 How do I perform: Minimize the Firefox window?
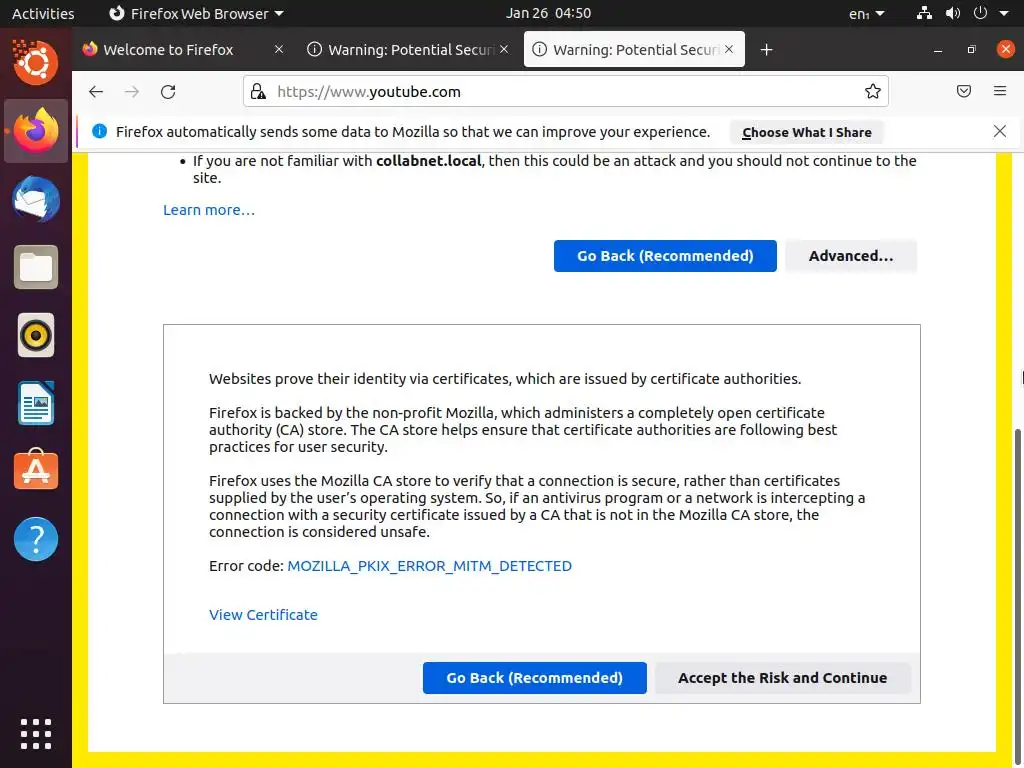(938, 50)
